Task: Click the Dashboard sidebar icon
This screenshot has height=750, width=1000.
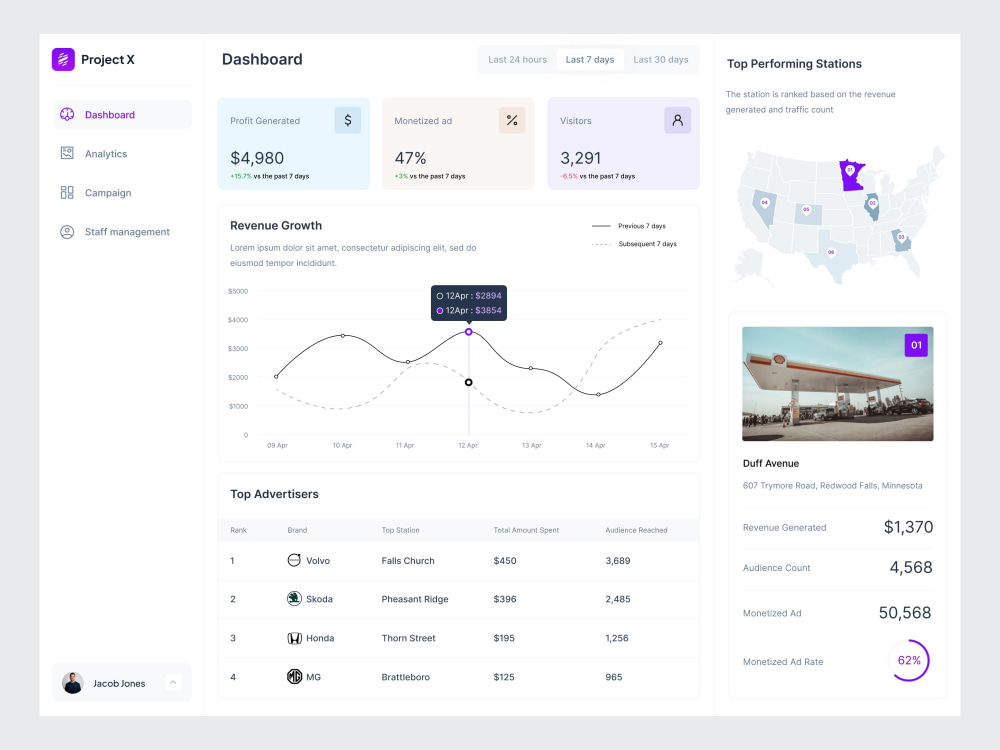Action: click(x=67, y=114)
